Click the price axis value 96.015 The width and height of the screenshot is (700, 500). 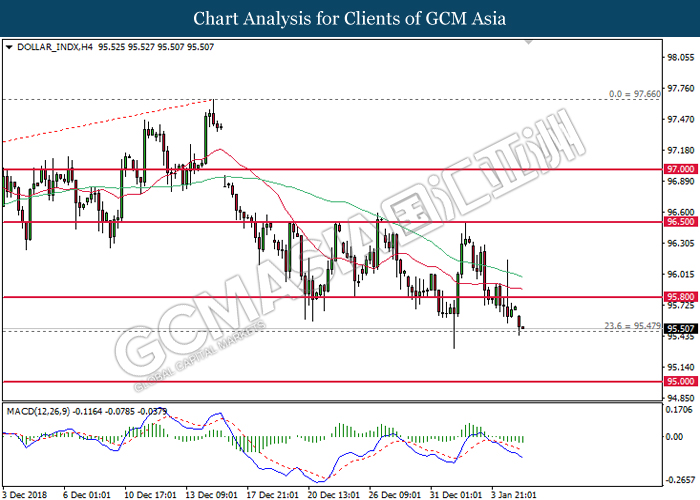click(681, 275)
